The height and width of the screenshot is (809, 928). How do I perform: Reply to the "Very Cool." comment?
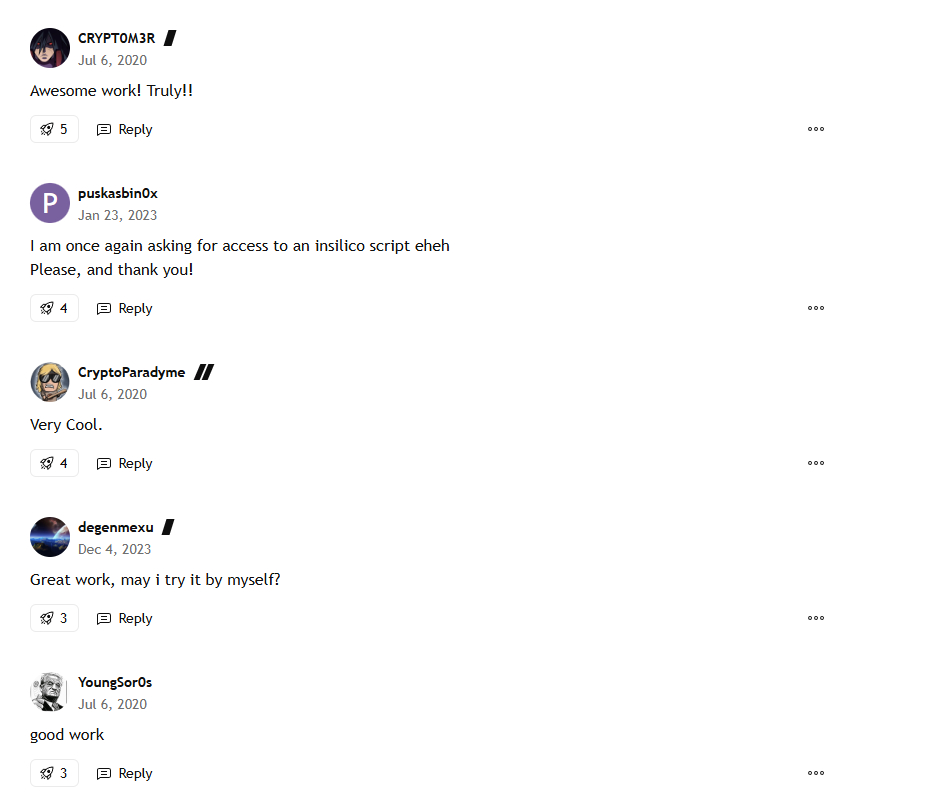125,463
